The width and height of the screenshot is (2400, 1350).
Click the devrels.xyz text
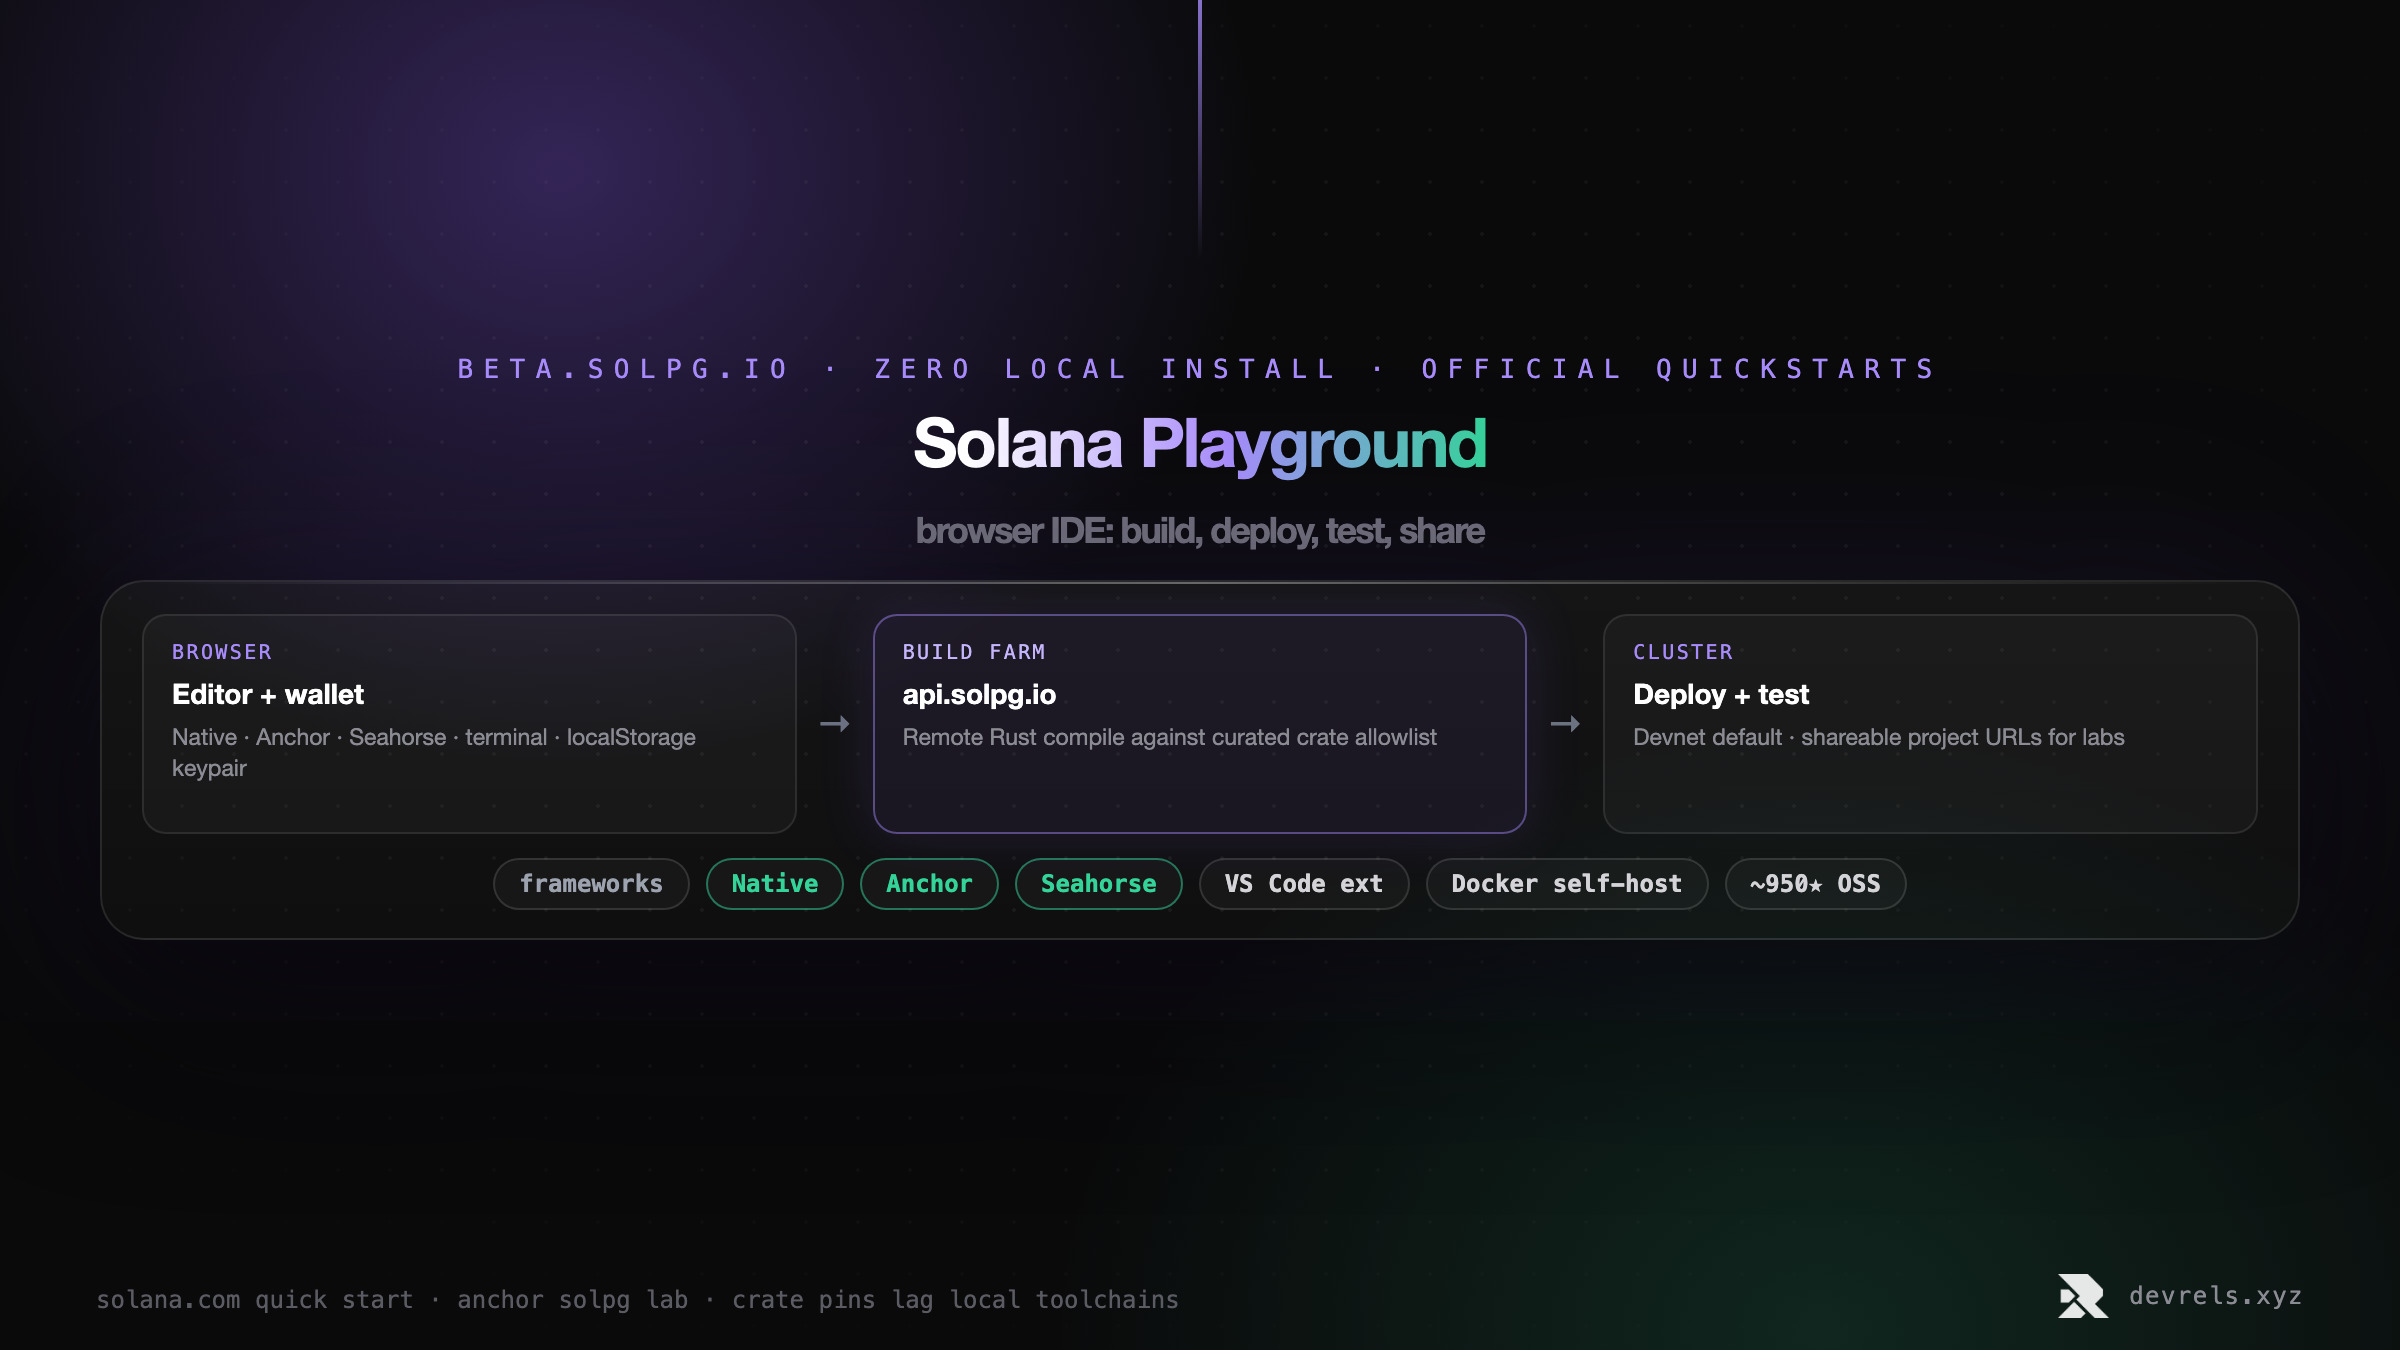point(2215,1296)
